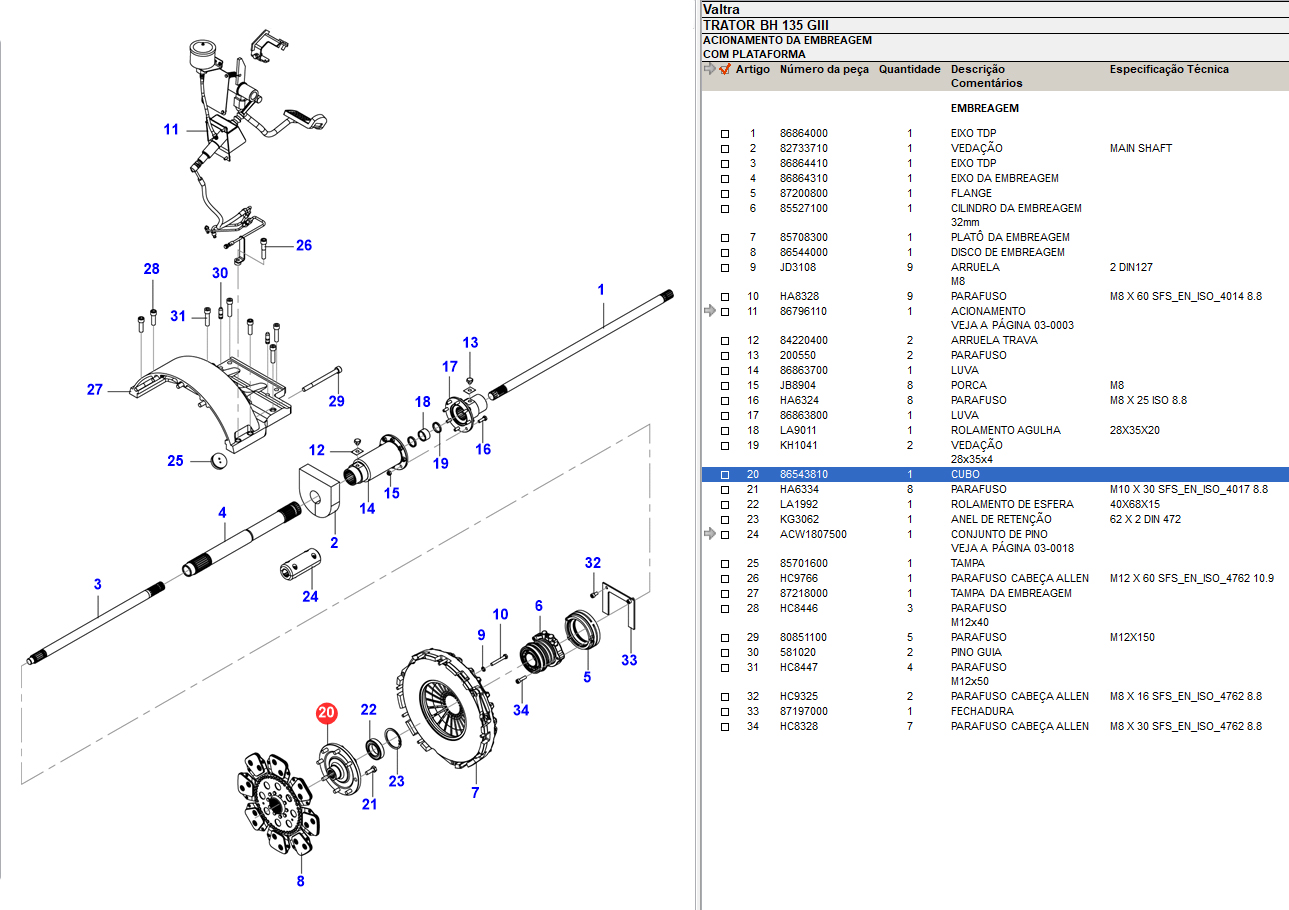Viewport: 1289px width, 910px height.
Task: Select callout number 11 near the pedal assembly
Action: (171, 130)
